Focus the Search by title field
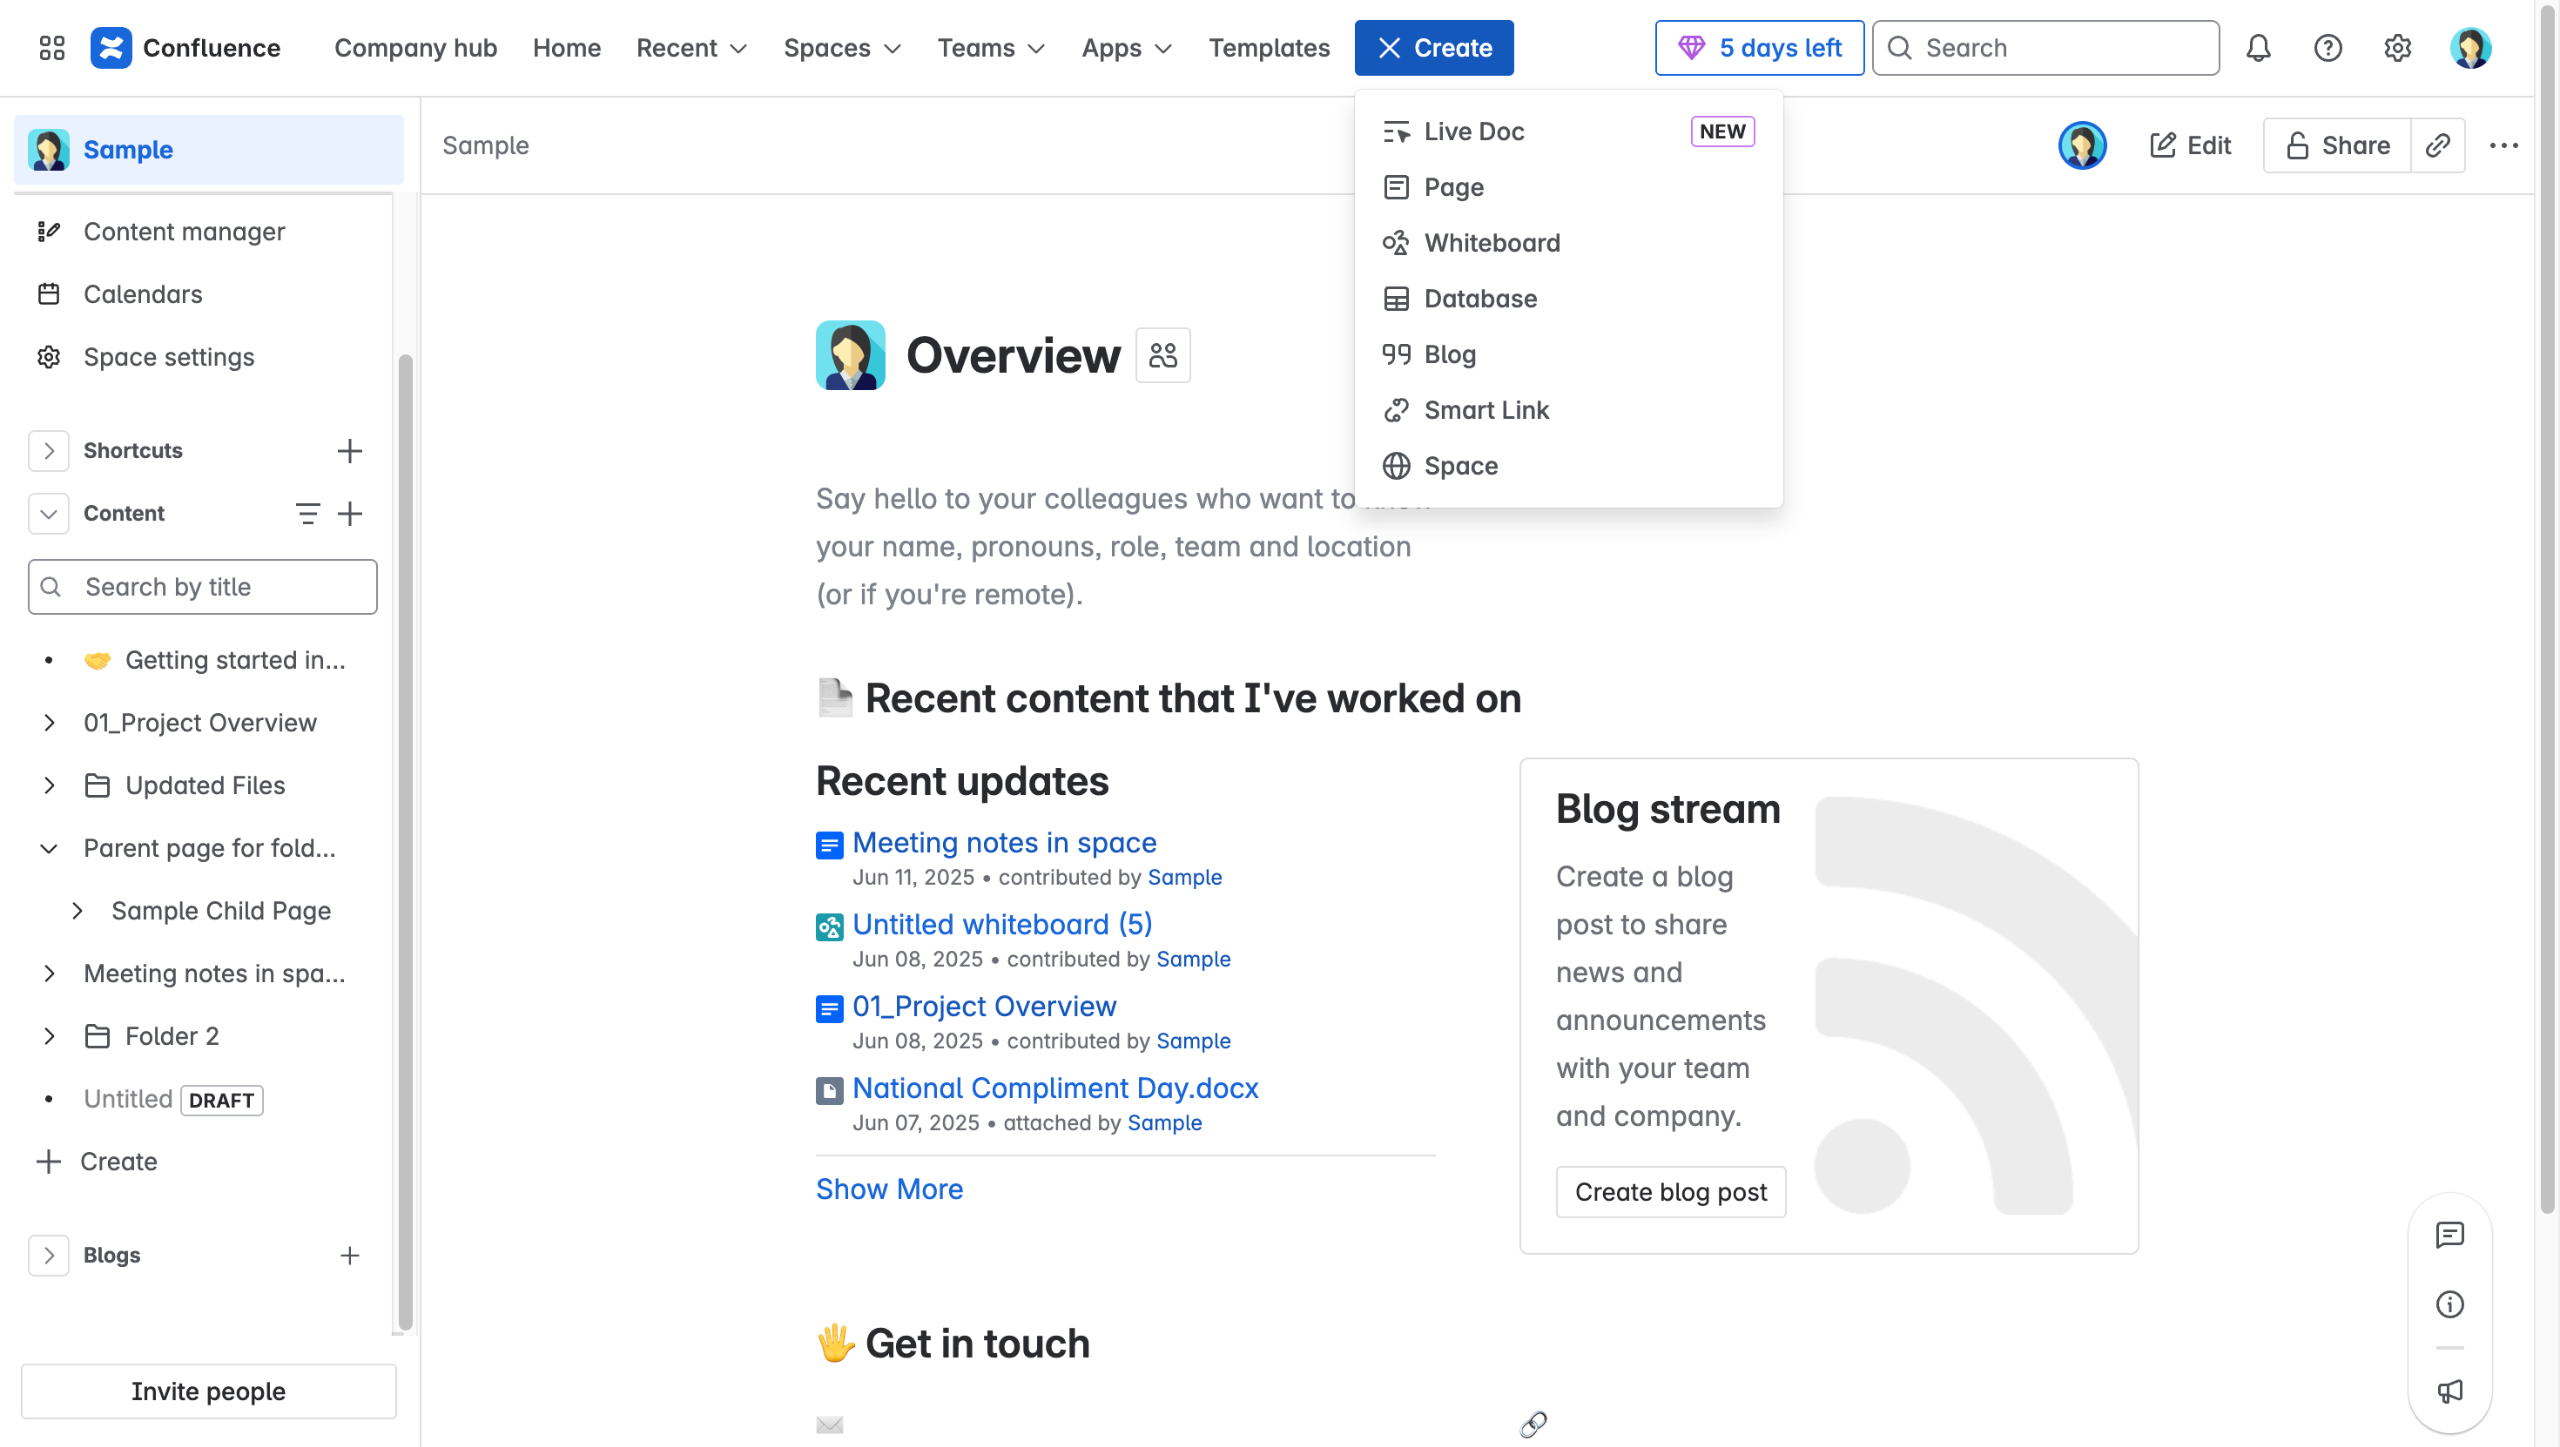The height and width of the screenshot is (1447, 2560). click(203, 587)
